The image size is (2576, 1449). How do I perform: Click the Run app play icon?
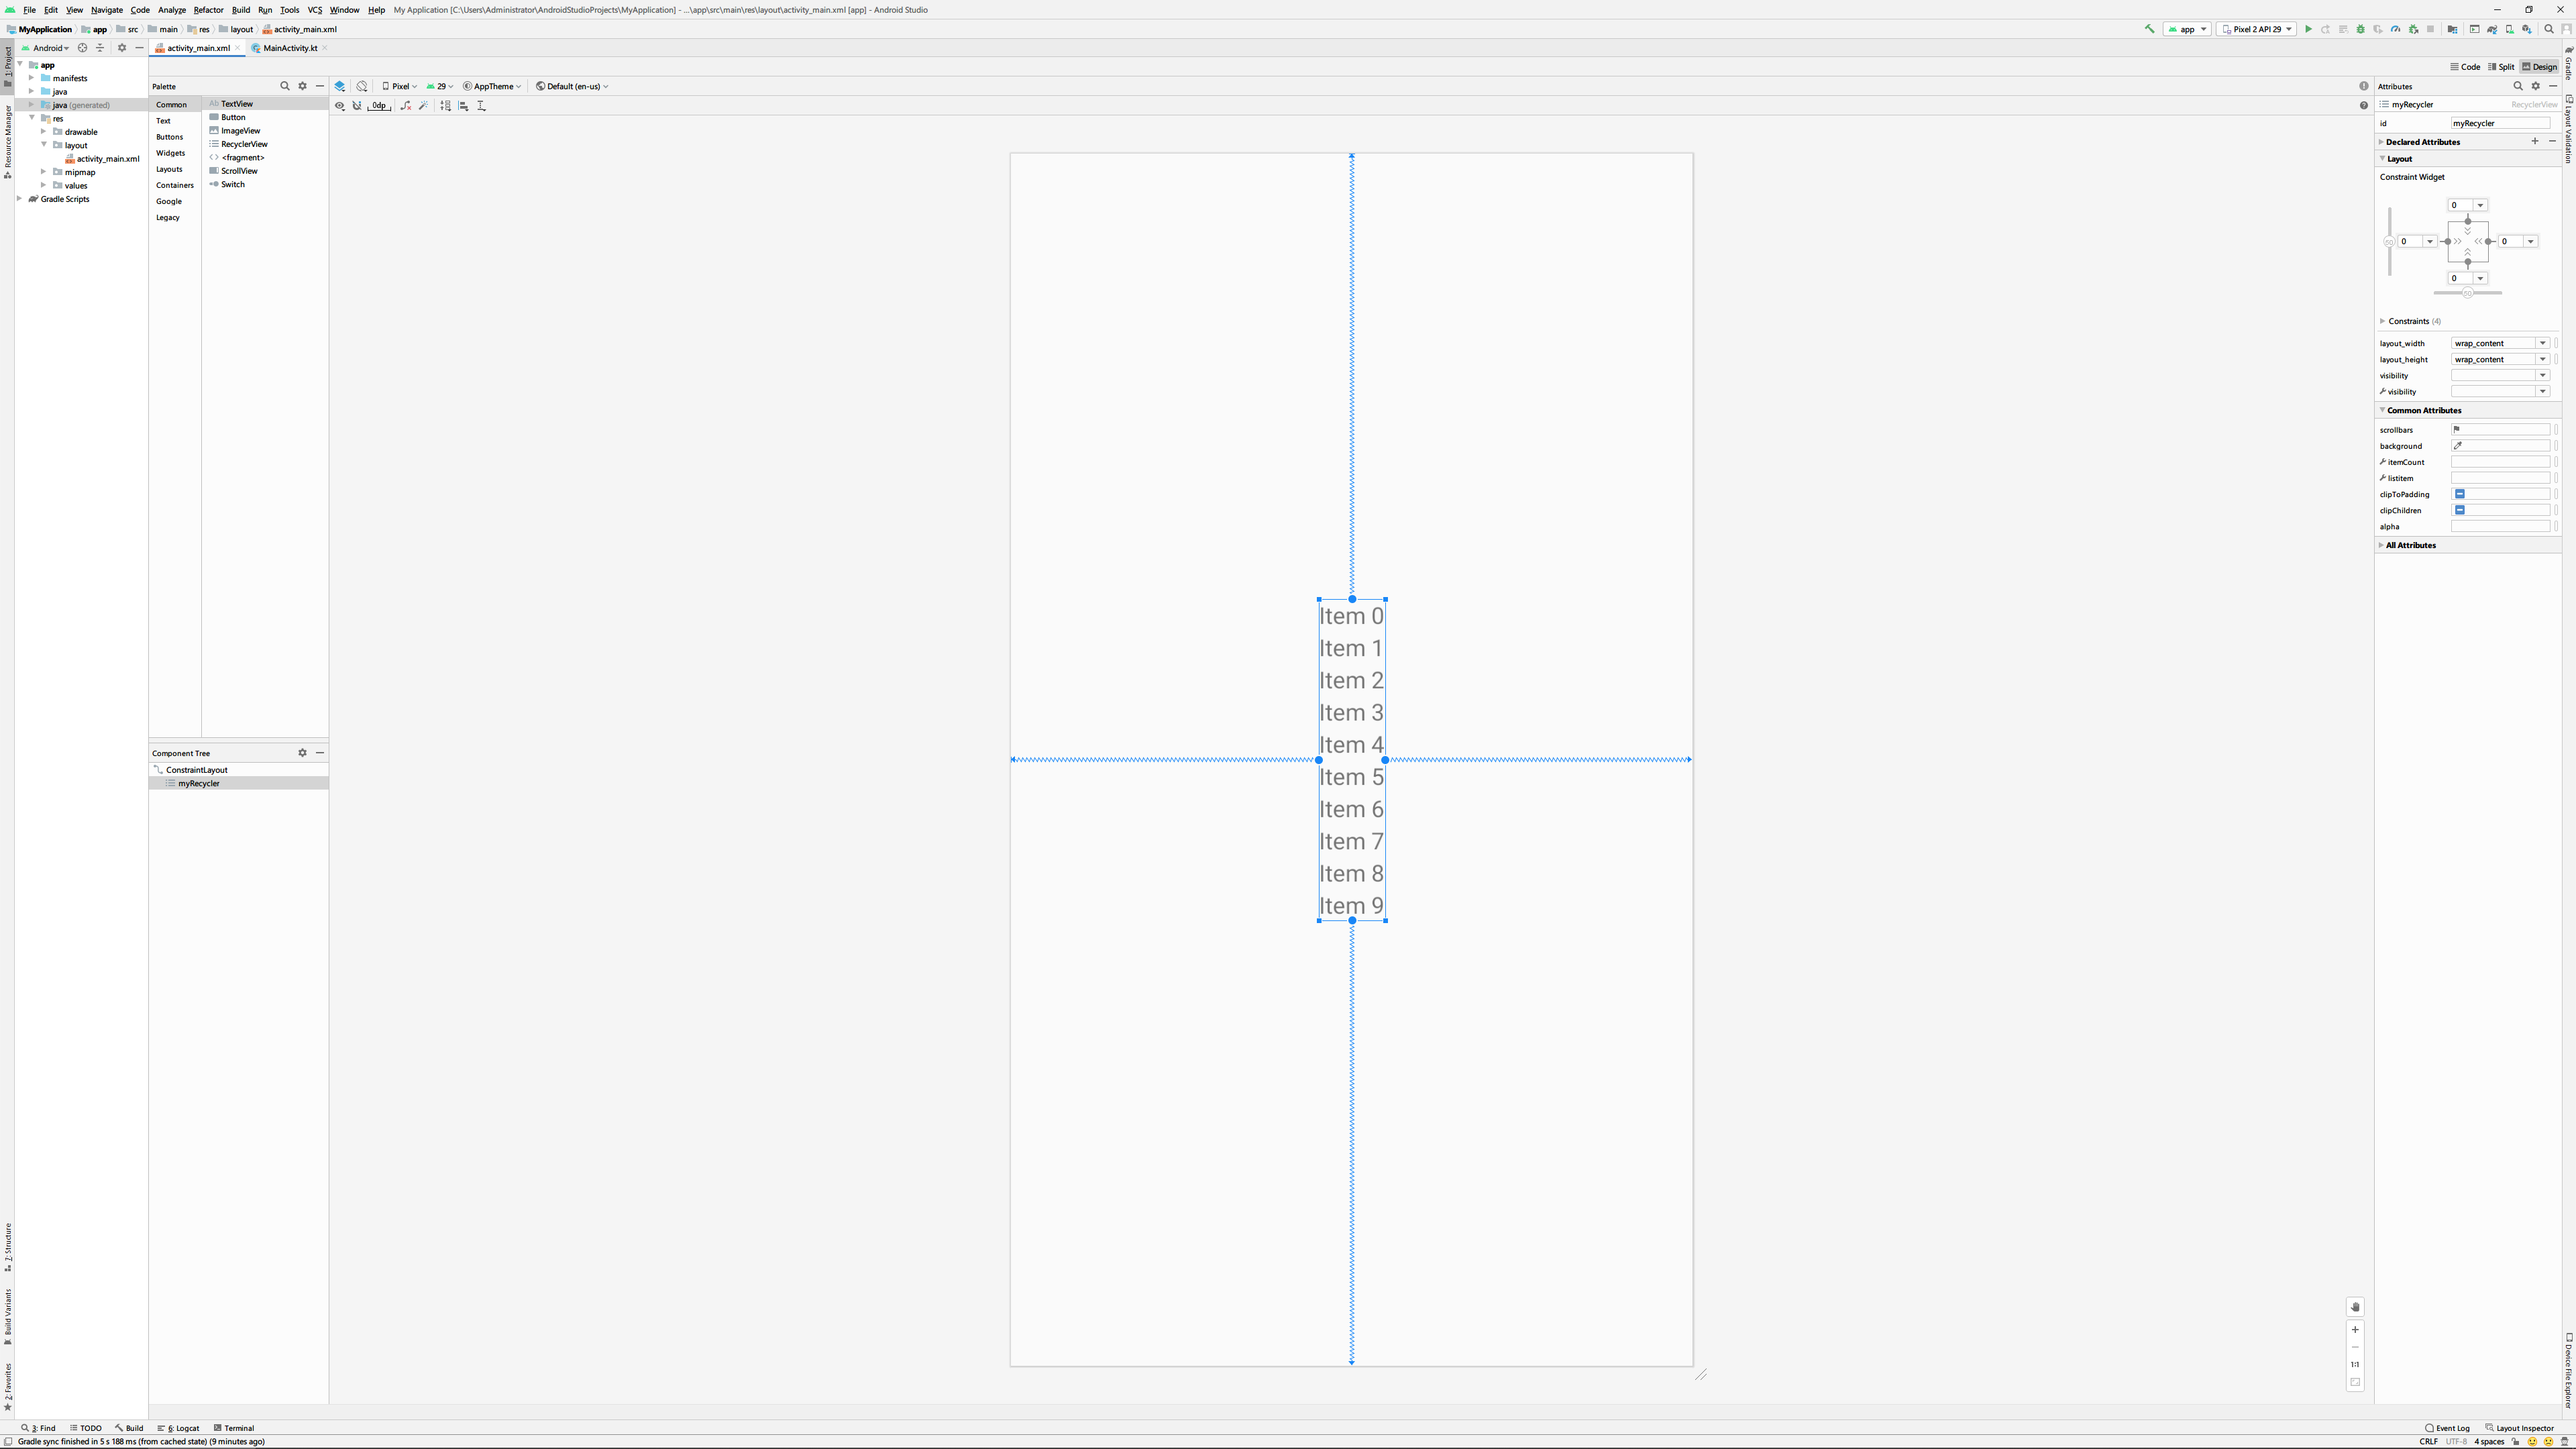coord(2308,29)
